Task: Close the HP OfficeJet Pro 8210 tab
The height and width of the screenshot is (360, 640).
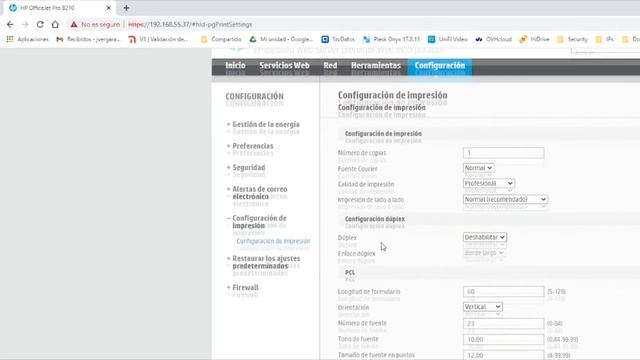Action: pos(109,8)
